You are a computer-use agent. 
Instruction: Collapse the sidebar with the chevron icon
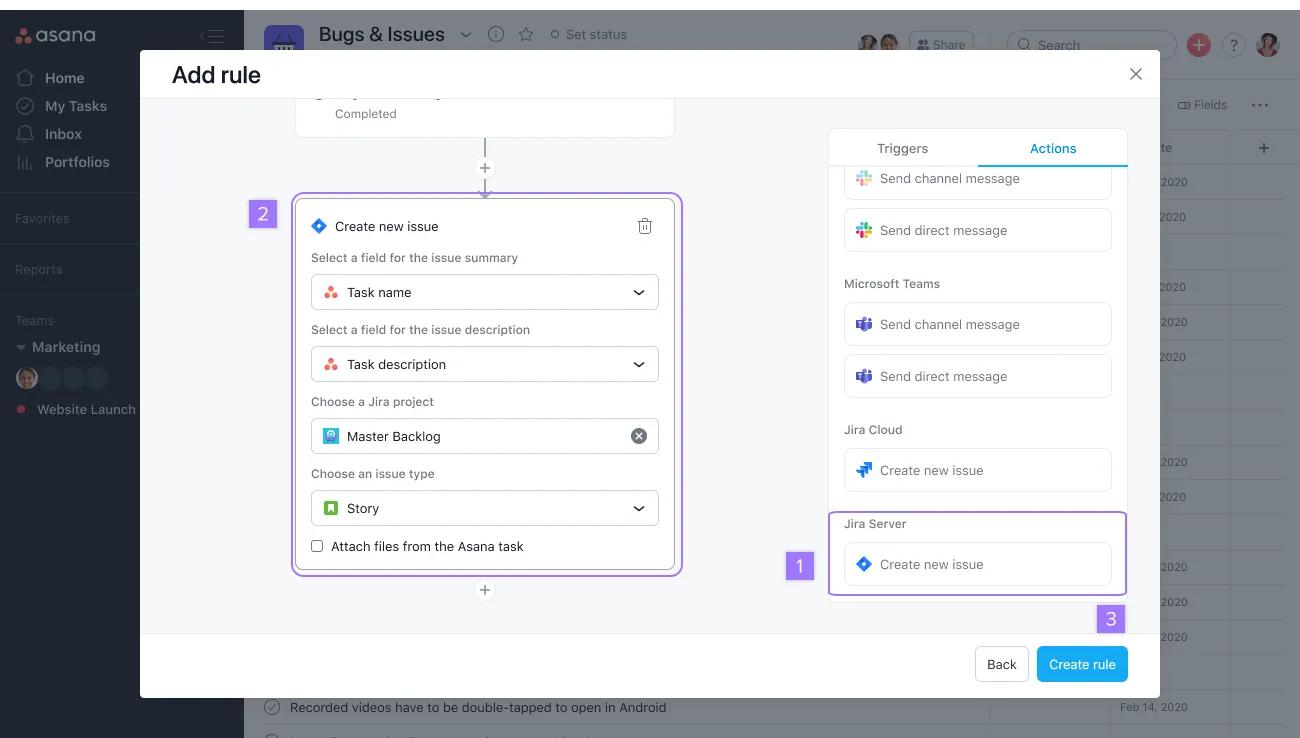coord(213,36)
